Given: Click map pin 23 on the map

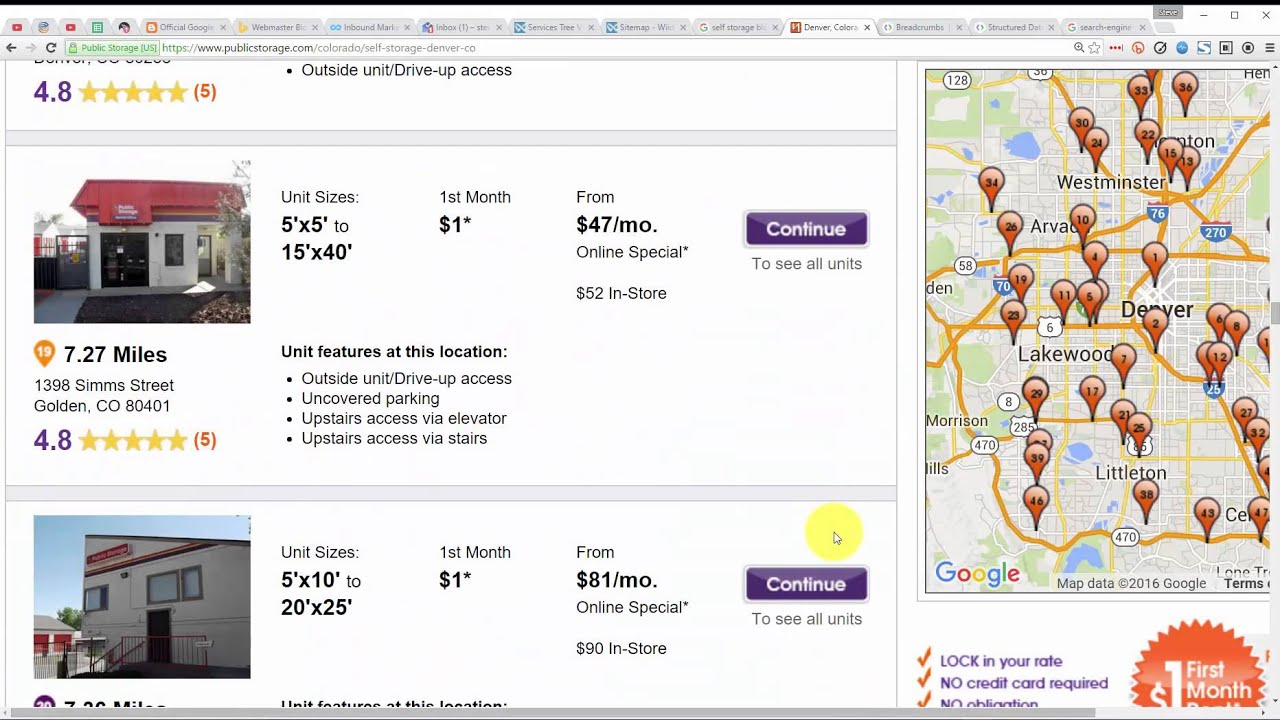Looking at the screenshot, I should 1013,319.
